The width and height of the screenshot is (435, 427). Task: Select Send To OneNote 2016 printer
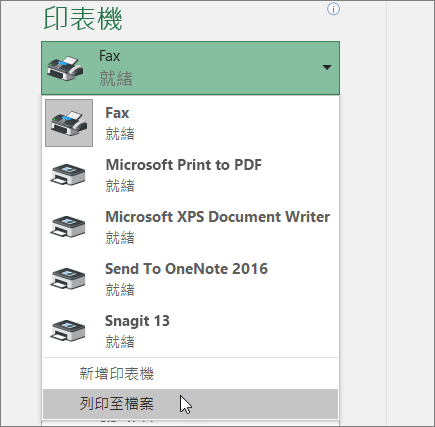(186, 269)
